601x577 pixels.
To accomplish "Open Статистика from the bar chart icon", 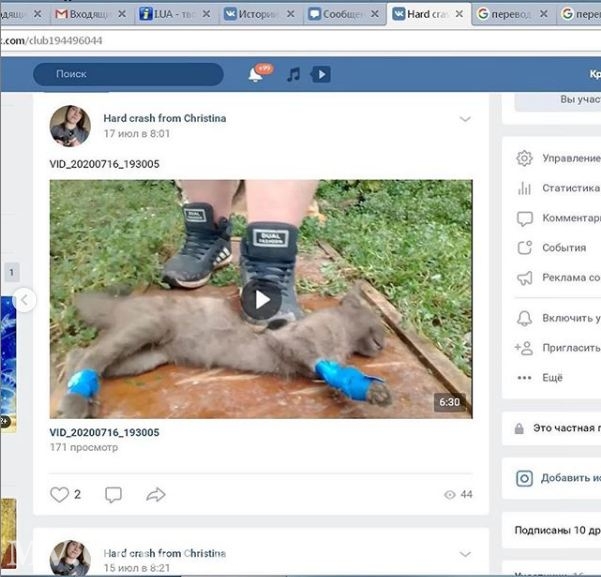I will (524, 188).
